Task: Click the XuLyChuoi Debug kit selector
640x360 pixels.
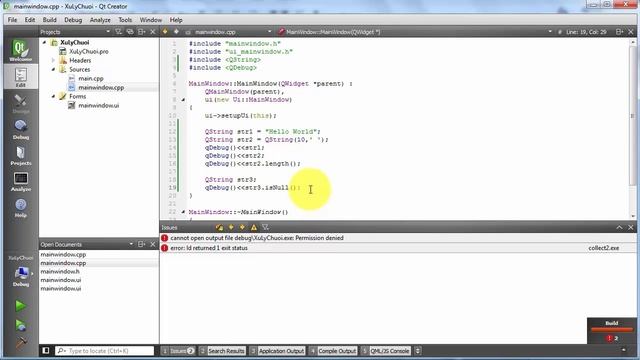Action: (x=20, y=271)
